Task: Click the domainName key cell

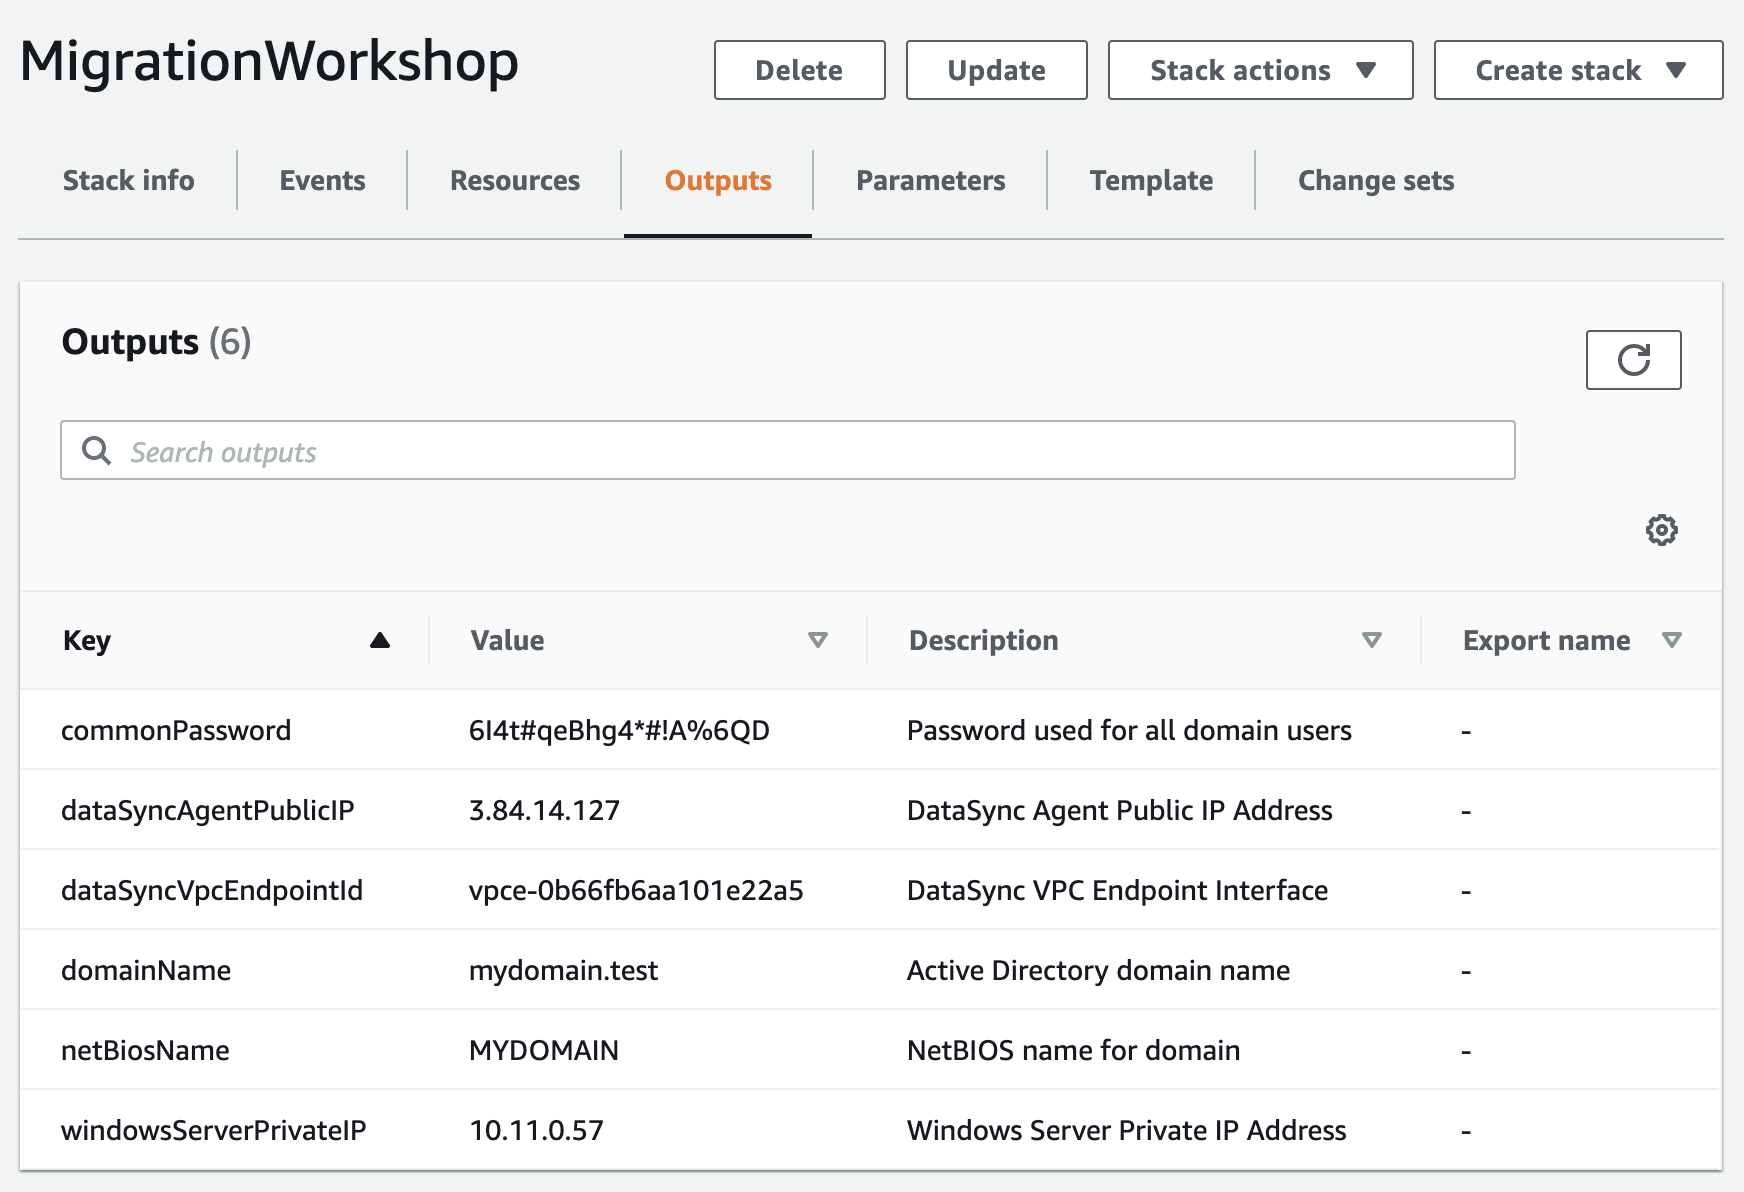Action: point(146,970)
